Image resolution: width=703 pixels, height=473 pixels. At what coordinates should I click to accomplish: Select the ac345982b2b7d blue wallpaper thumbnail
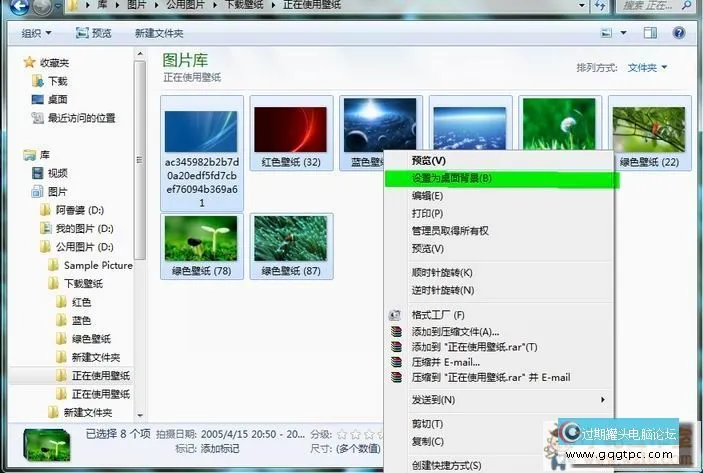click(x=202, y=153)
